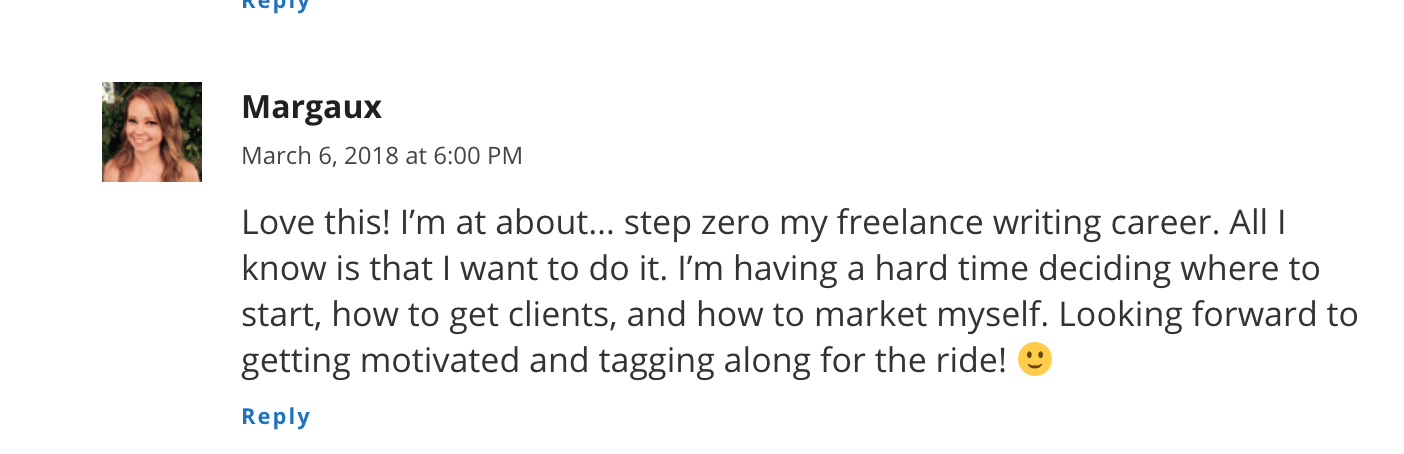Screen dimensions: 1404x454
Task: Click the smiley face emoji
Action: [1035, 360]
